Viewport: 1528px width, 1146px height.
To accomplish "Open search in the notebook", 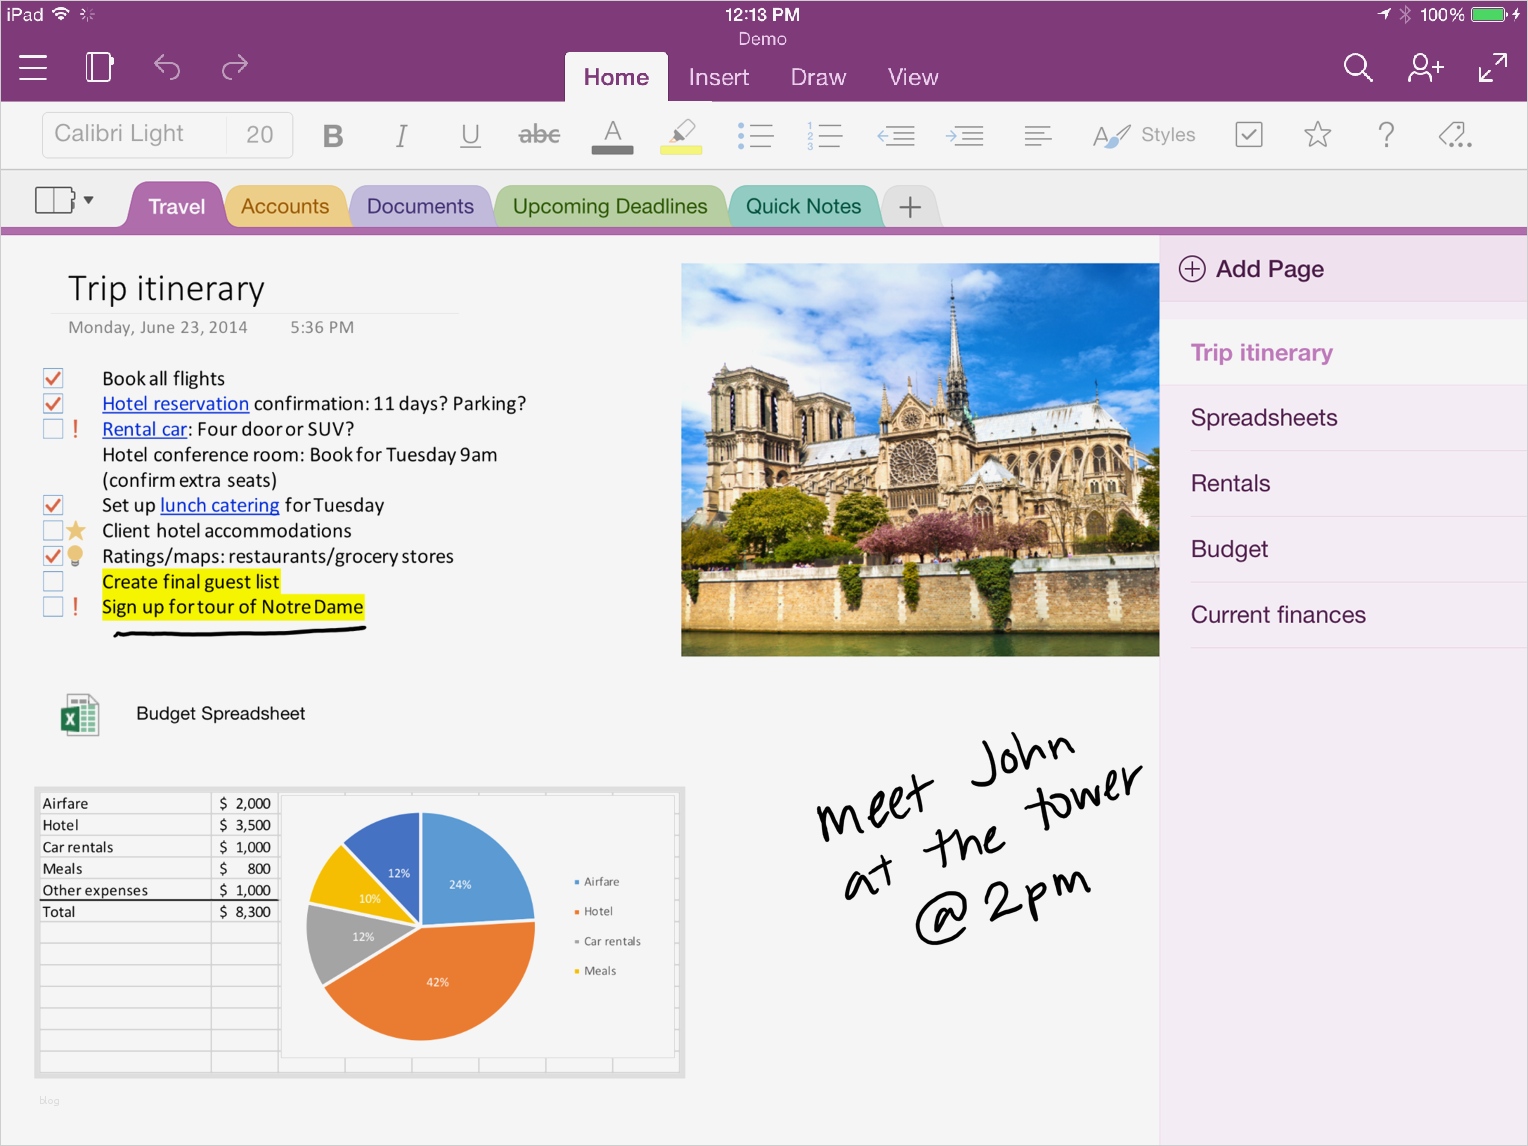I will tap(1358, 67).
